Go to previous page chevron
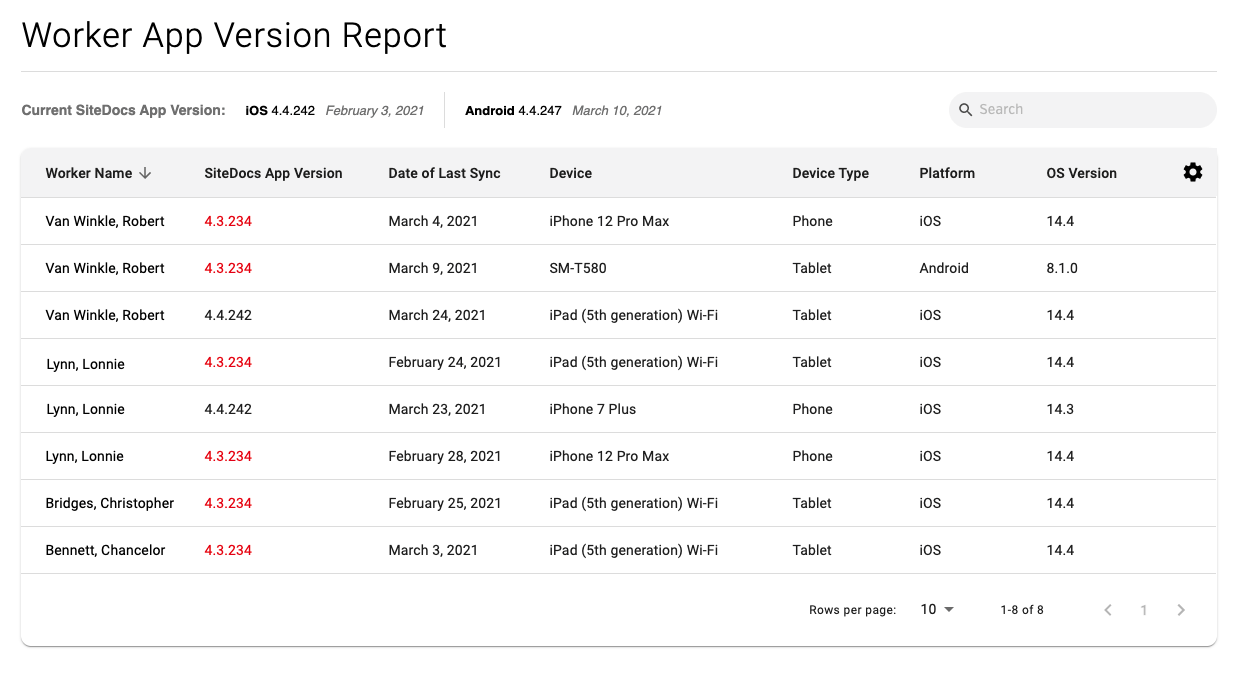This screenshot has width=1237, height=675. pos(1107,610)
